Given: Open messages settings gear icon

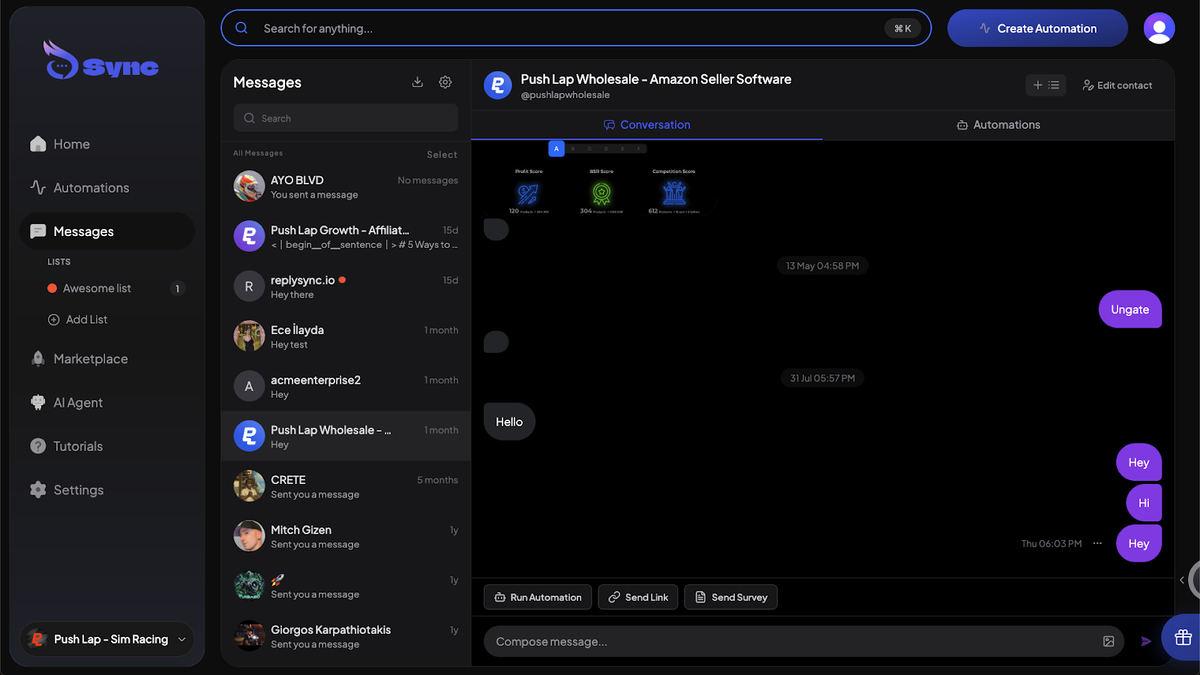Looking at the screenshot, I should [445, 82].
